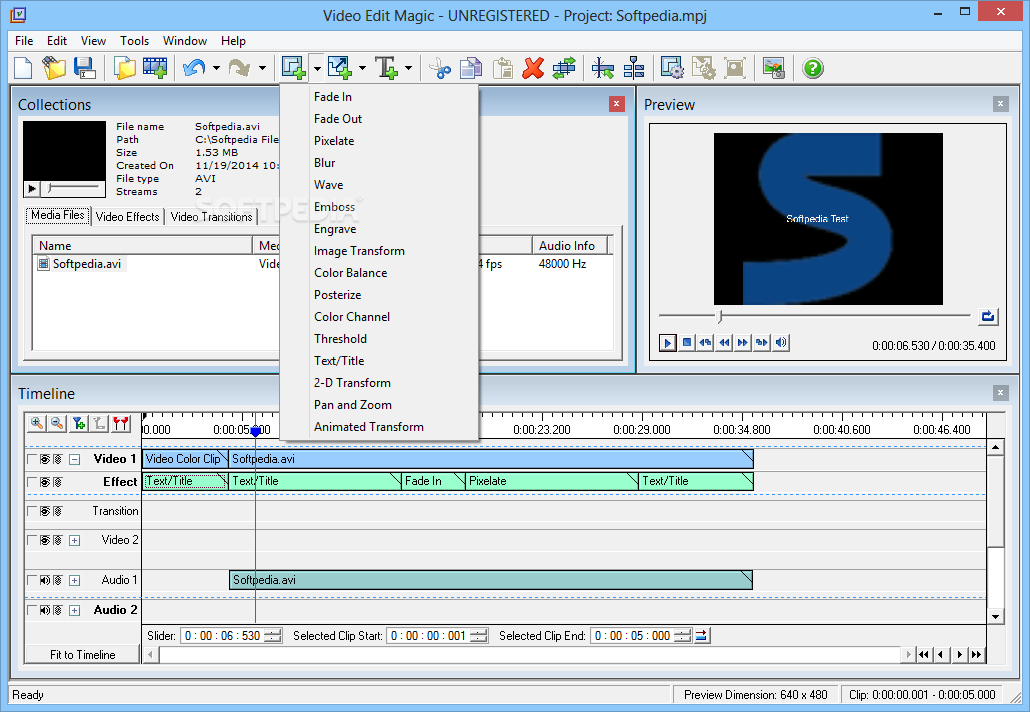Zoom in on the timeline
This screenshot has width=1030, height=712.
point(37,424)
